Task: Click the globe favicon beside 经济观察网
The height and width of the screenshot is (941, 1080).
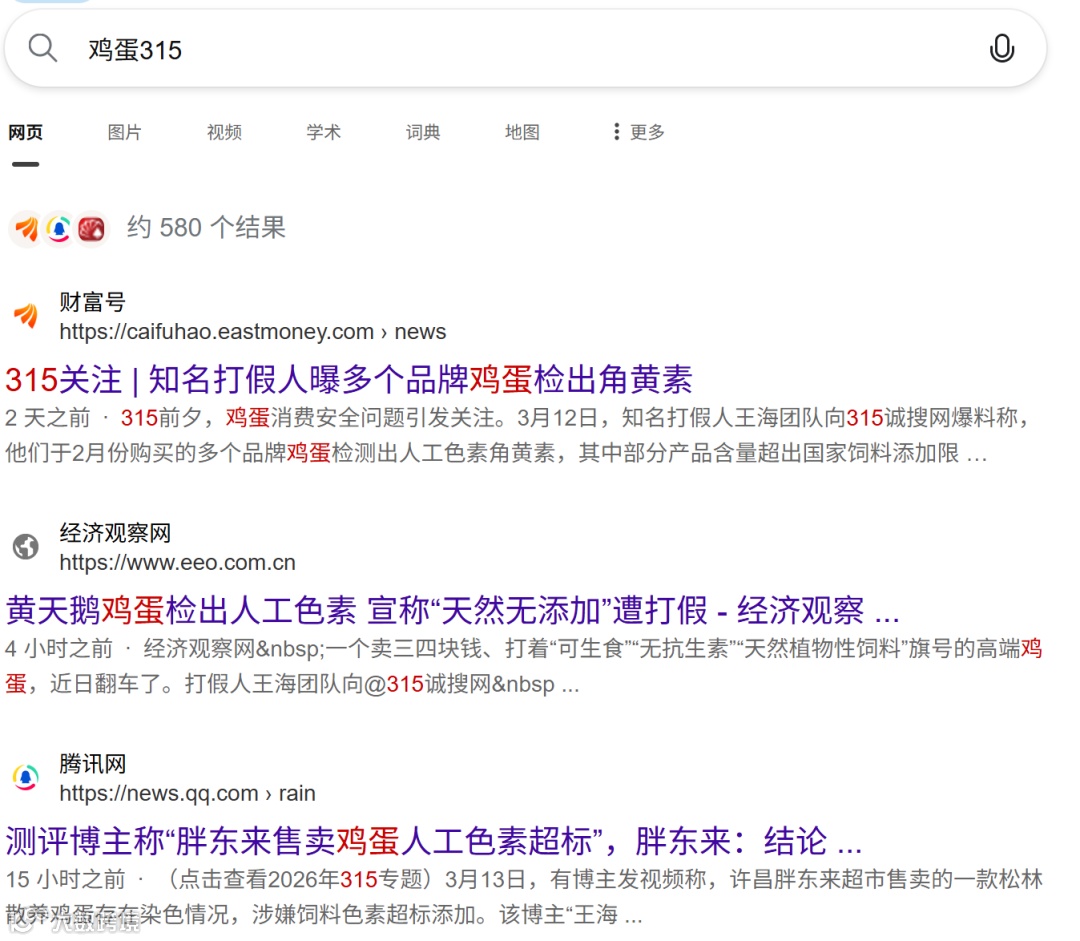Action: tap(26, 547)
